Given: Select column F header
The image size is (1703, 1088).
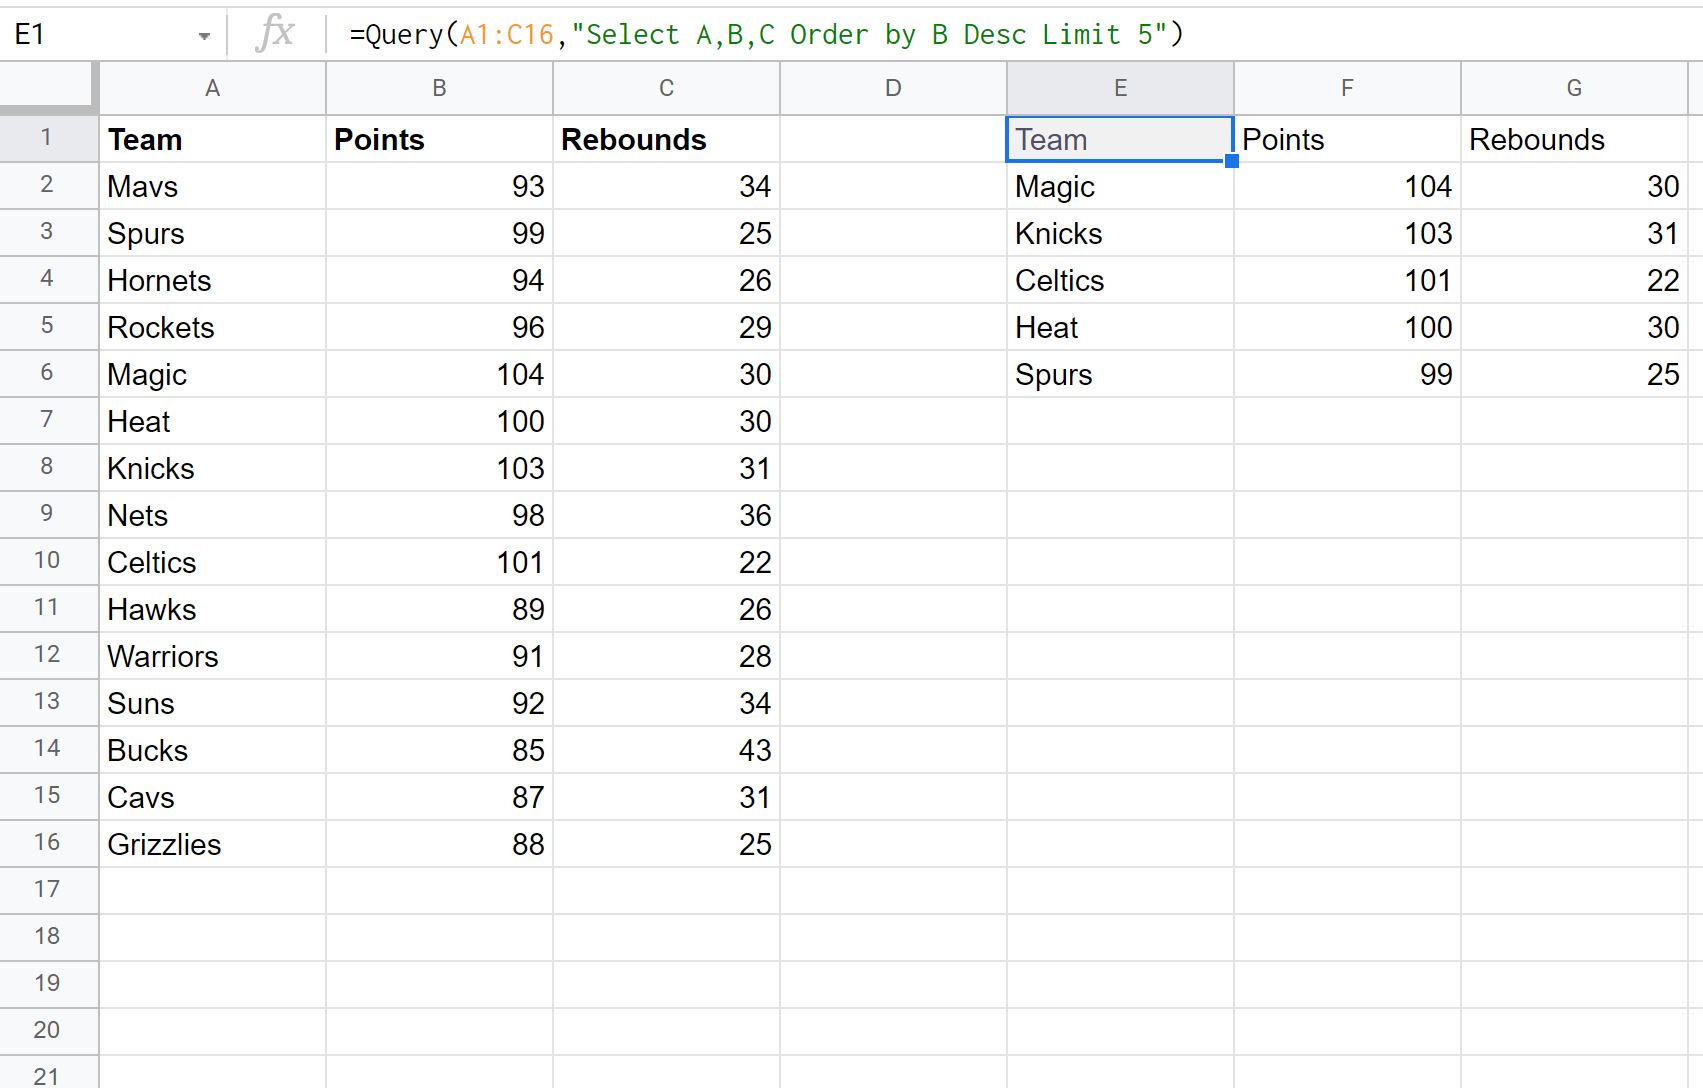Looking at the screenshot, I should (x=1348, y=89).
